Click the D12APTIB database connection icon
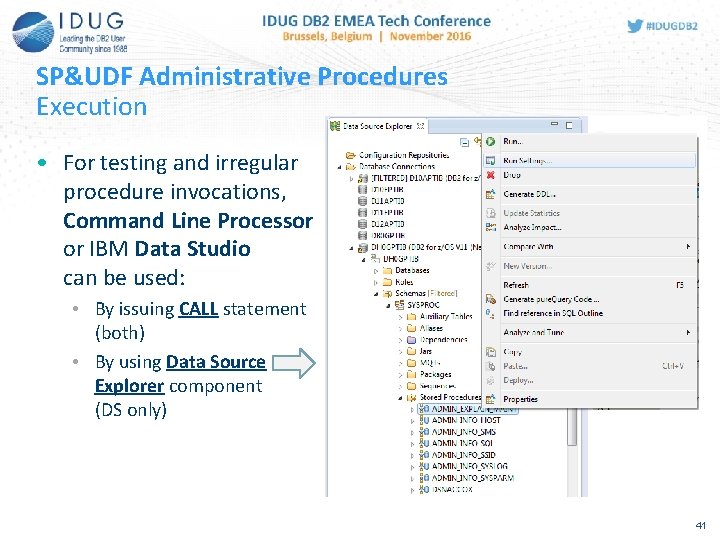The image size is (720, 540). click(x=362, y=224)
